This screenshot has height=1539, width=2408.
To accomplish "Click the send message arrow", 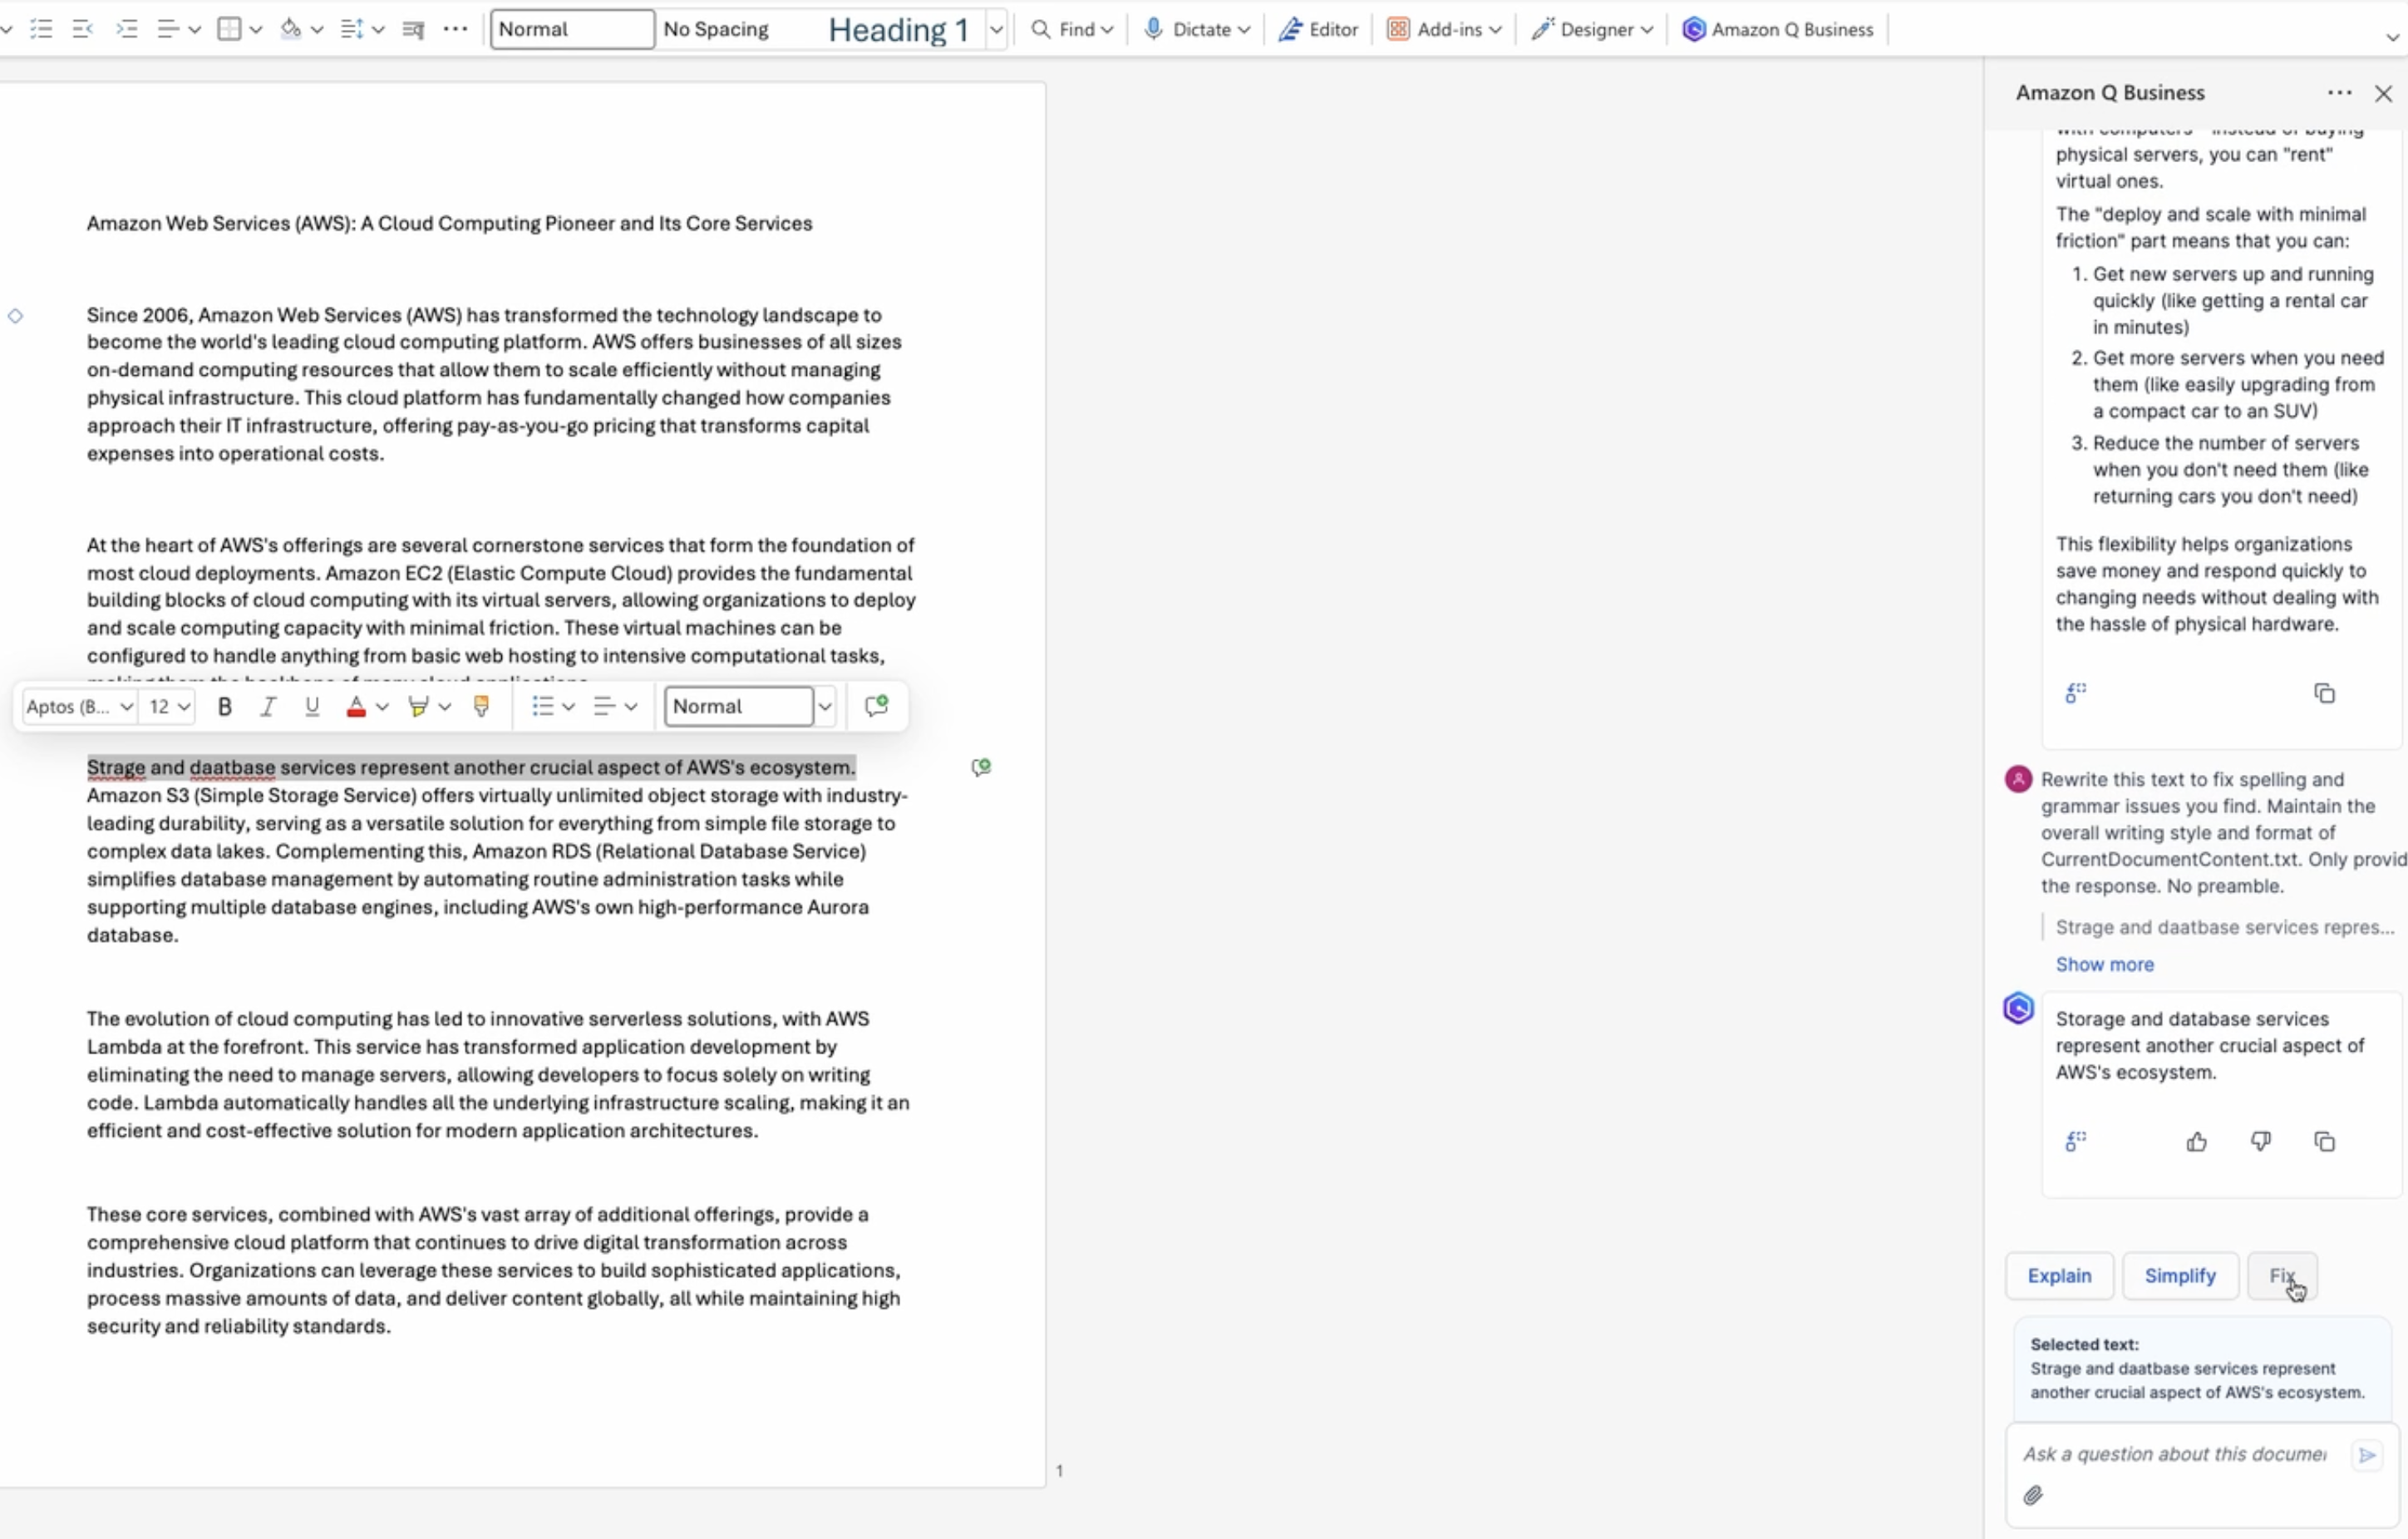I will point(2366,1455).
